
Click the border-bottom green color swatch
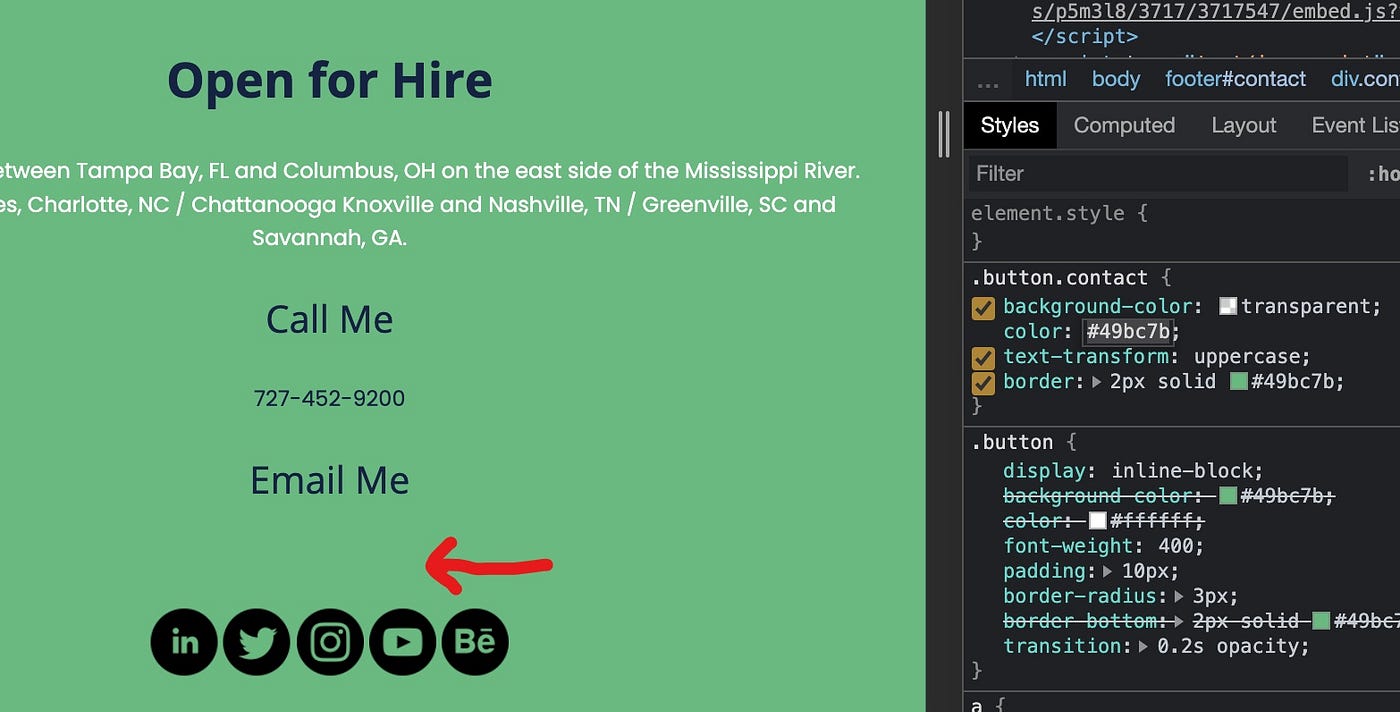click(1322, 621)
